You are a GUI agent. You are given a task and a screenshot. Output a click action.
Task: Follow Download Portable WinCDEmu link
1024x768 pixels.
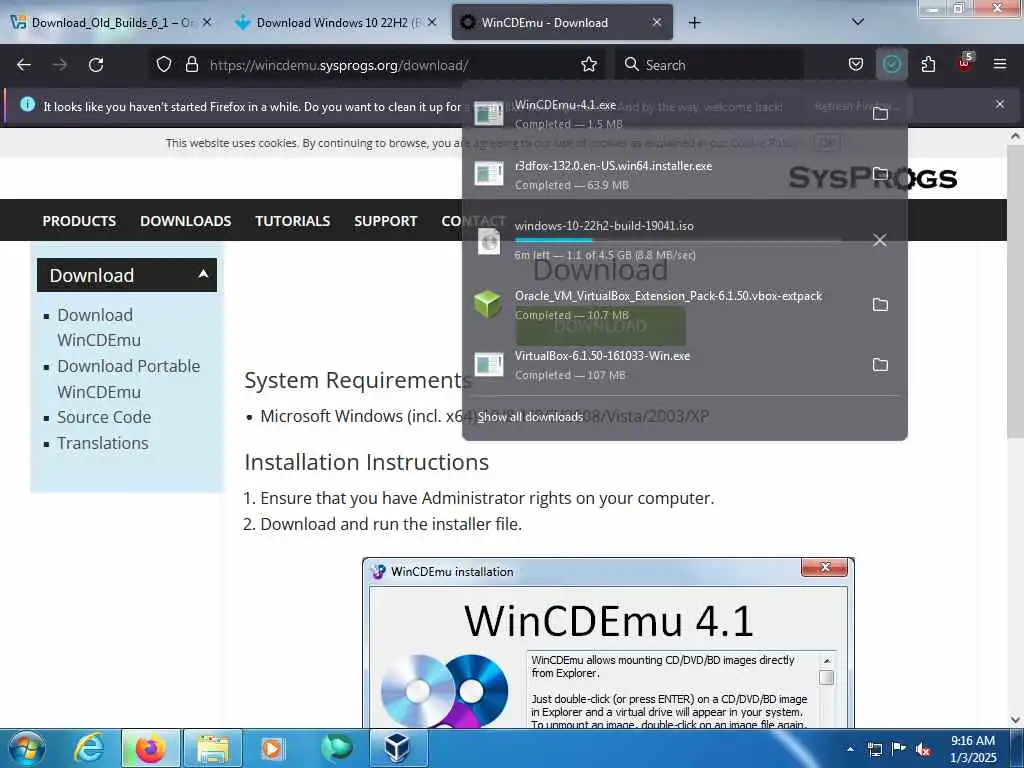(x=129, y=379)
